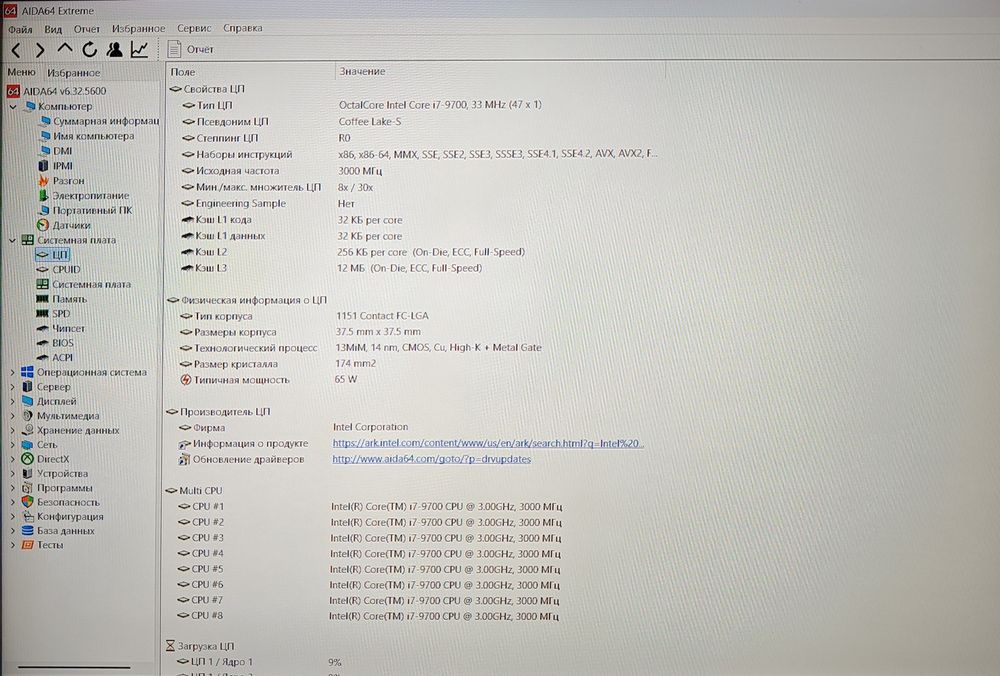Select the AIDA64 v6.32.5600 root node
The width and height of the screenshot is (1000, 676).
(56, 91)
